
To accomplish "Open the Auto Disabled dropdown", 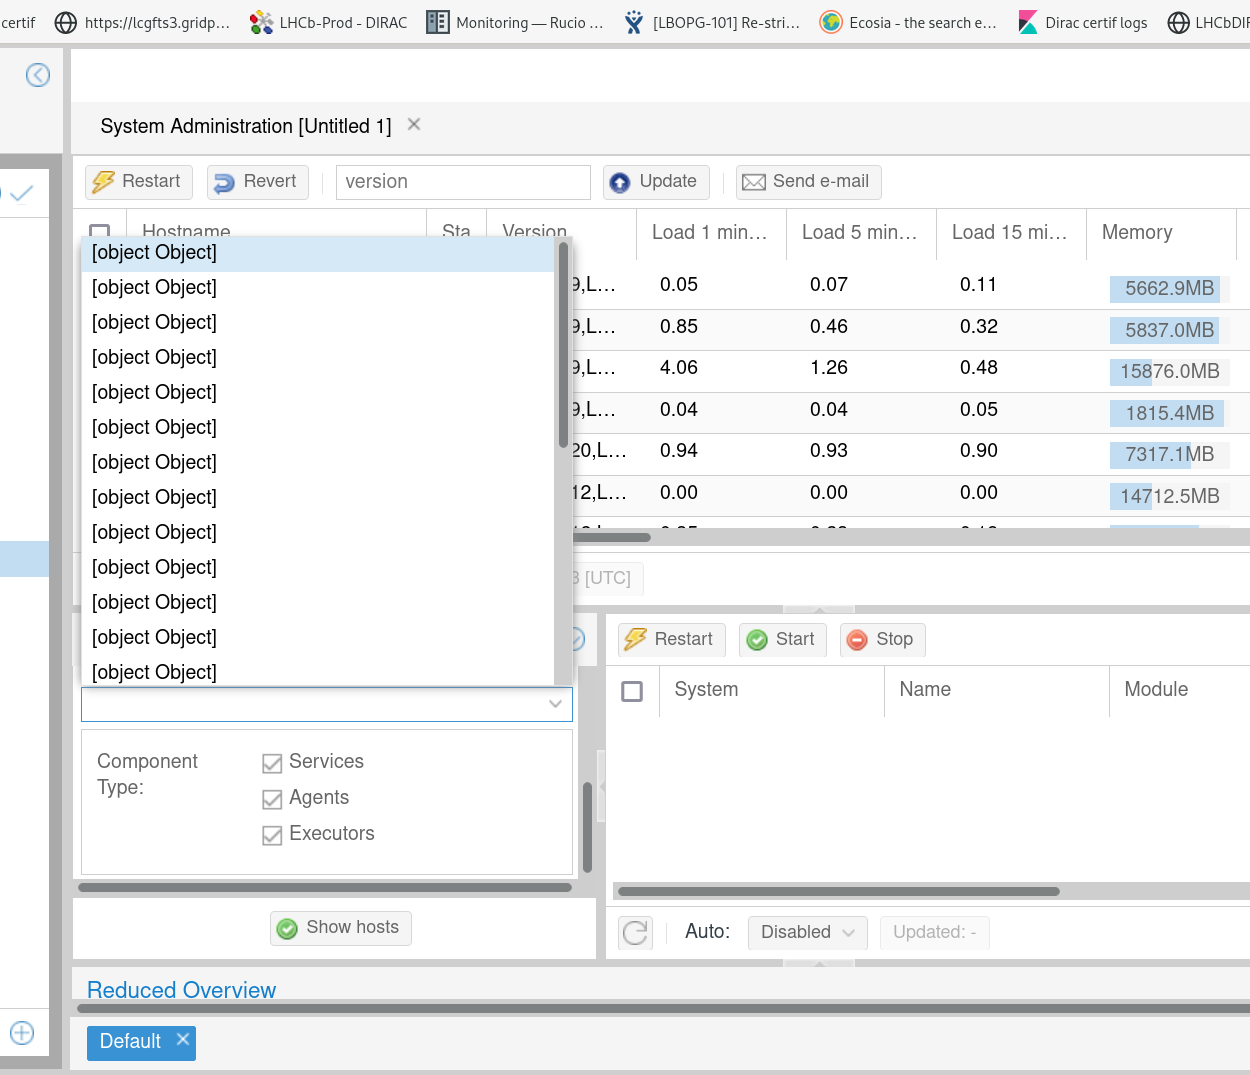I will click(807, 932).
